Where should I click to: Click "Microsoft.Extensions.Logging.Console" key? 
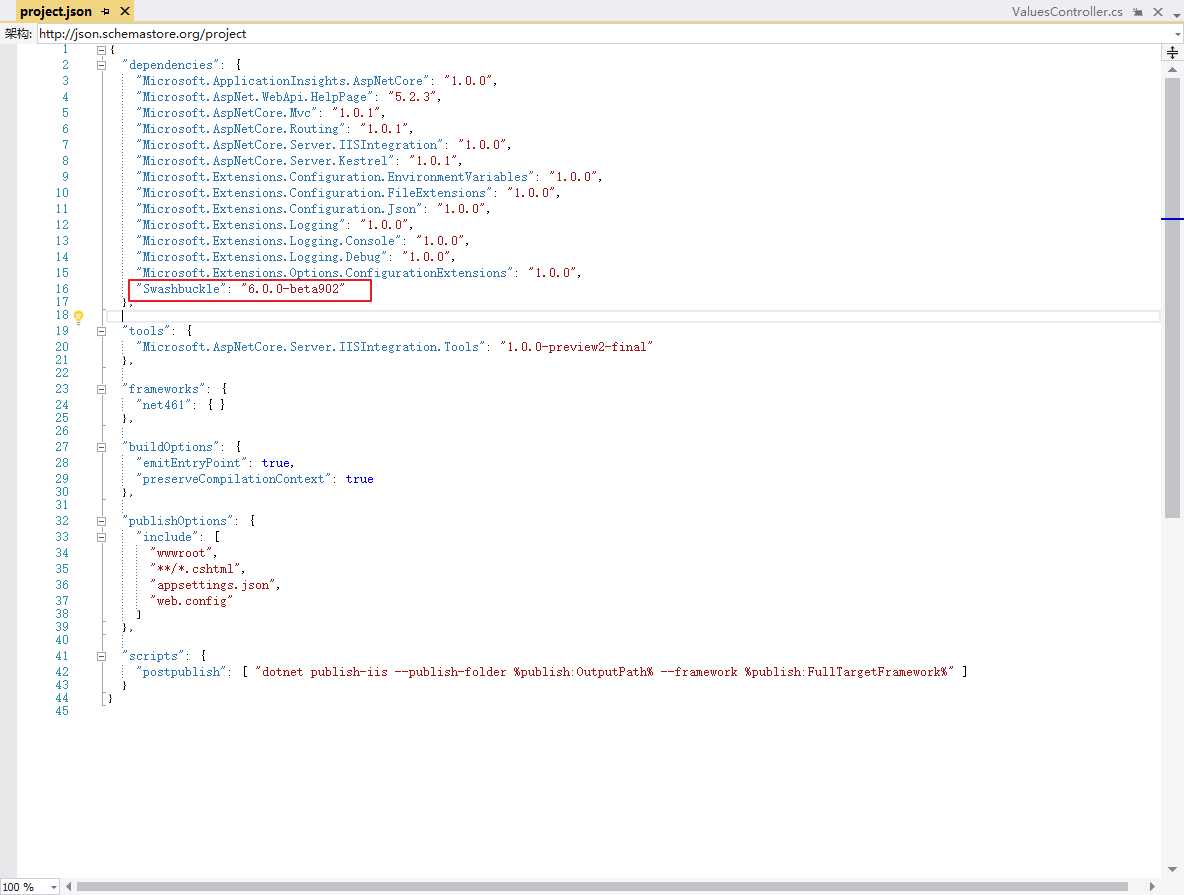(269, 241)
